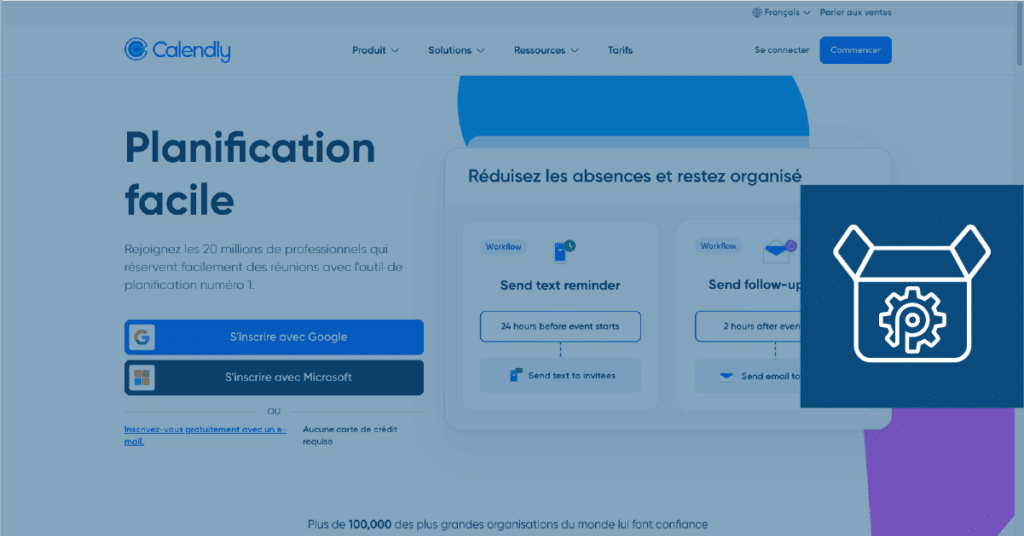The image size is (1024, 536).
Task: Click the Send text reminder heading
Action: (560, 285)
